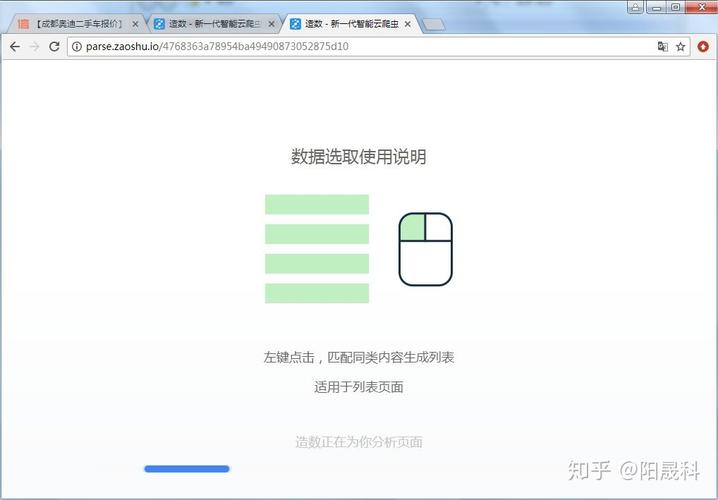Click the mouse illustration icon

(x=425, y=249)
